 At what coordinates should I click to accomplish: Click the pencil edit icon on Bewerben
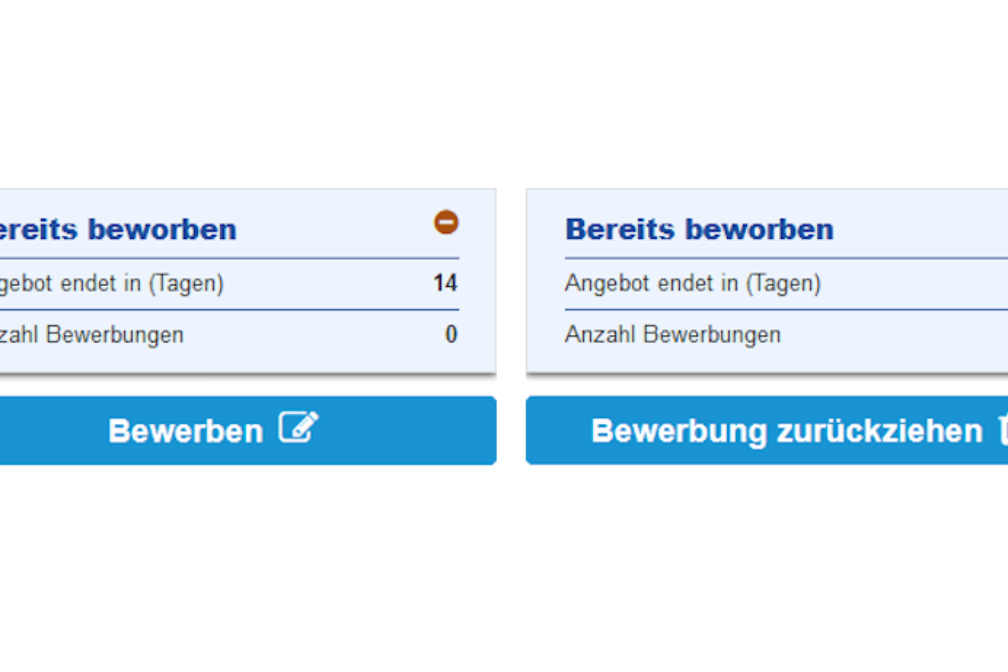pos(298,427)
